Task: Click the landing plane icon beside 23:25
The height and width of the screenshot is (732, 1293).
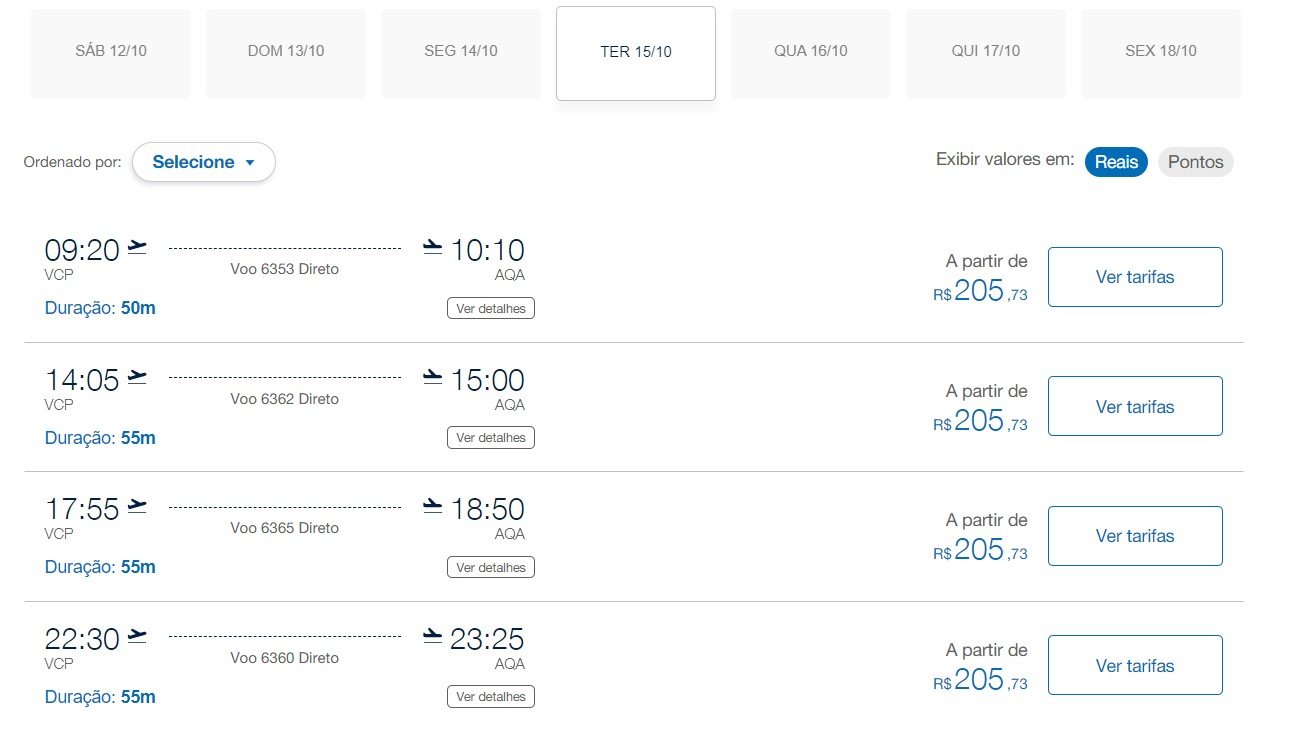Action: pyautogui.click(x=432, y=636)
